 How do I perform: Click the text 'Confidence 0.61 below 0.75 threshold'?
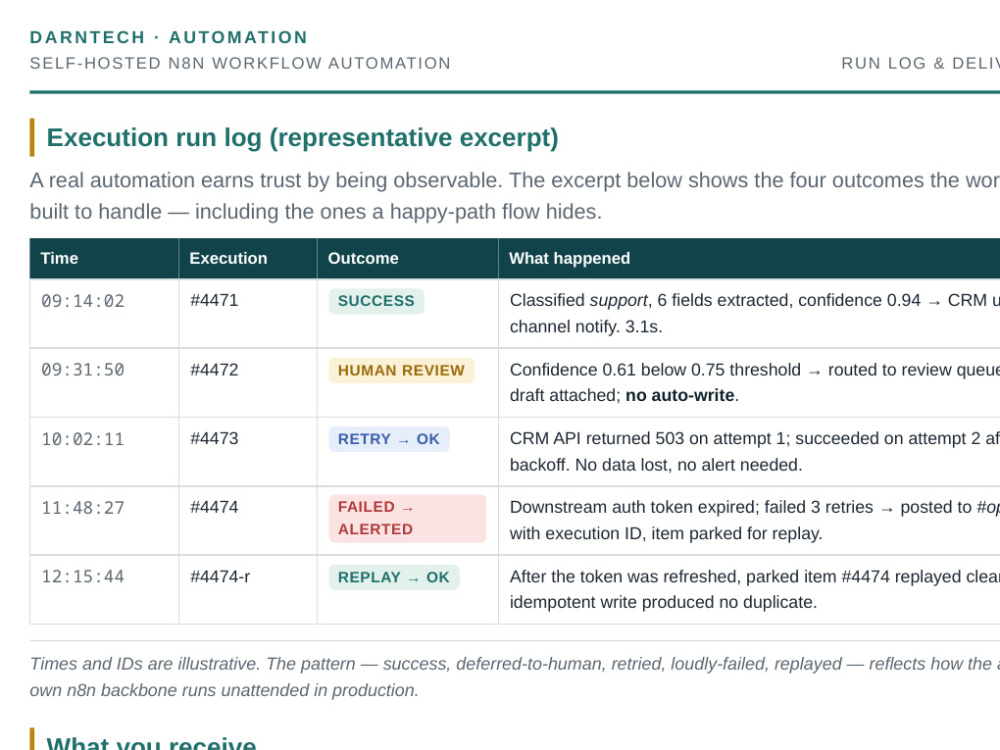pyautogui.click(x=655, y=370)
